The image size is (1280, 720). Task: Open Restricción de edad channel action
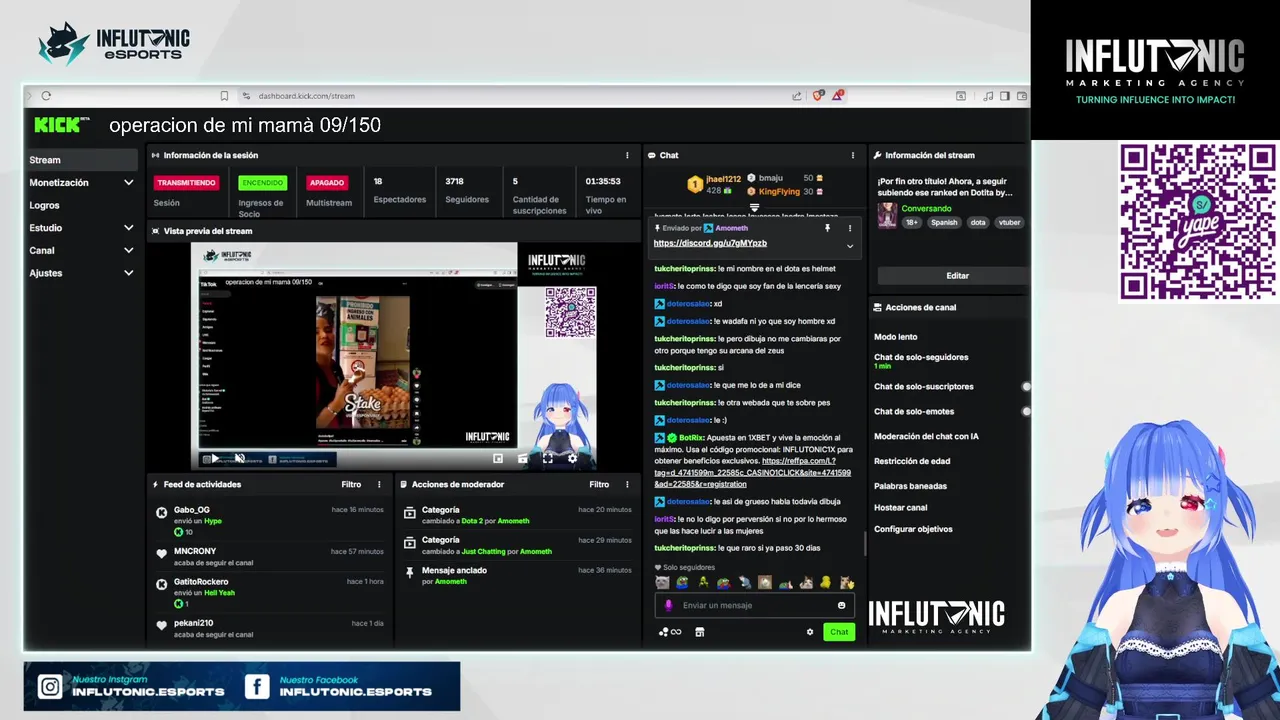coord(912,461)
